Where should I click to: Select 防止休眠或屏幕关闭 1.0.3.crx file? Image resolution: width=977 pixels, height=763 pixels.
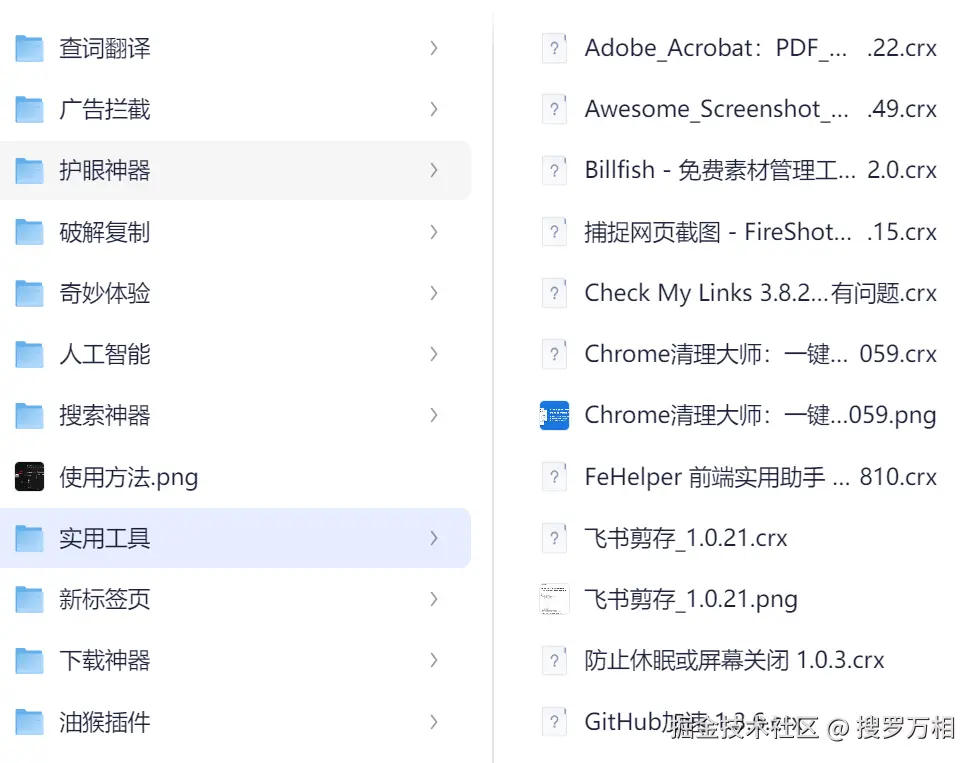tap(734, 660)
